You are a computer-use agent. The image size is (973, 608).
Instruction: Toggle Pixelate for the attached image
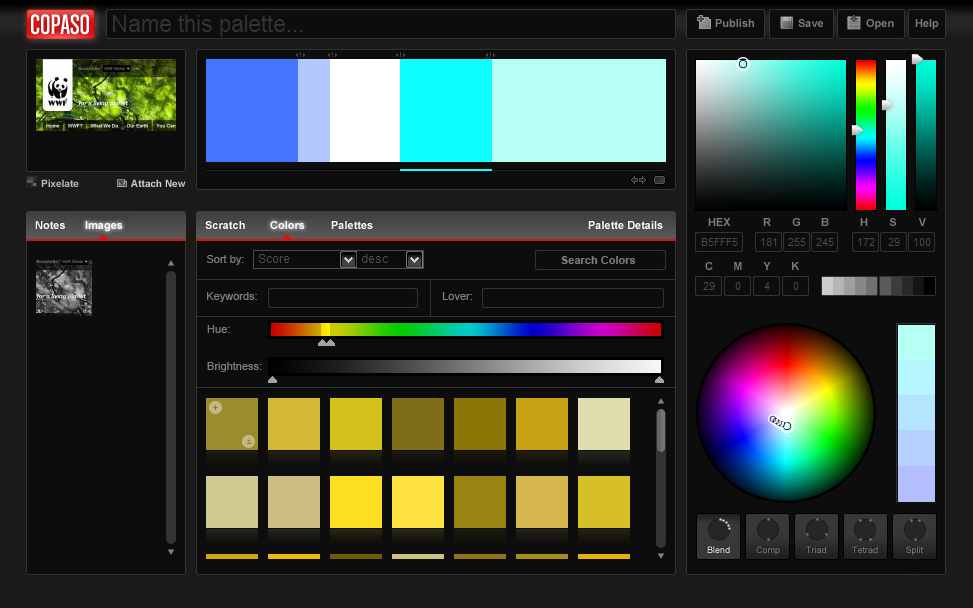53,183
